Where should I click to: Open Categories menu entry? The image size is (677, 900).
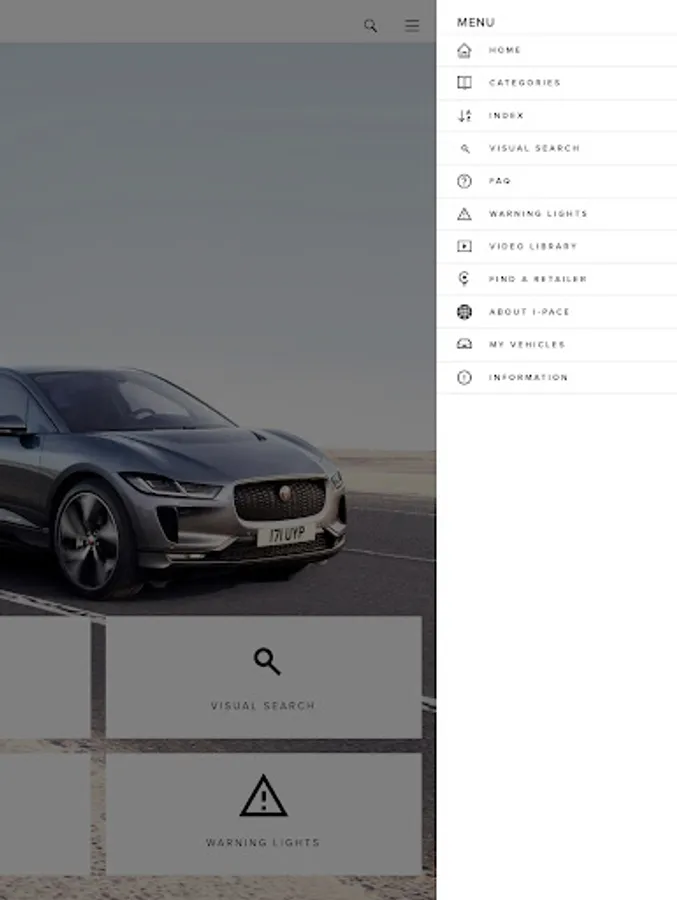557,83
